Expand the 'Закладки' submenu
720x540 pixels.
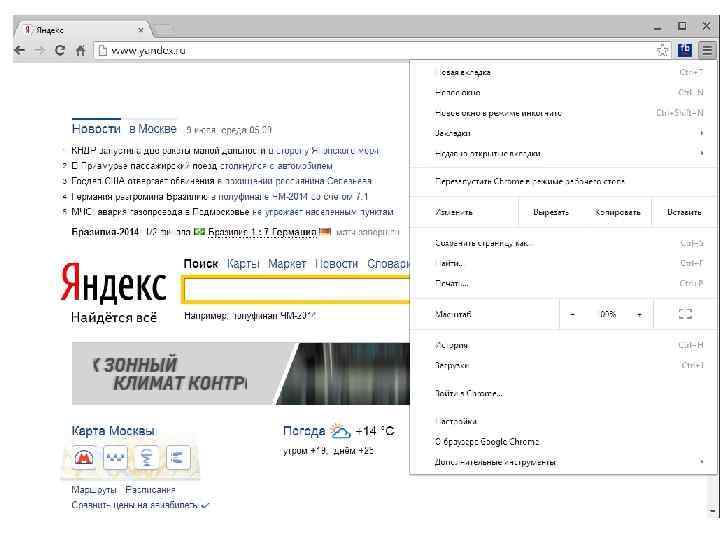(564, 133)
